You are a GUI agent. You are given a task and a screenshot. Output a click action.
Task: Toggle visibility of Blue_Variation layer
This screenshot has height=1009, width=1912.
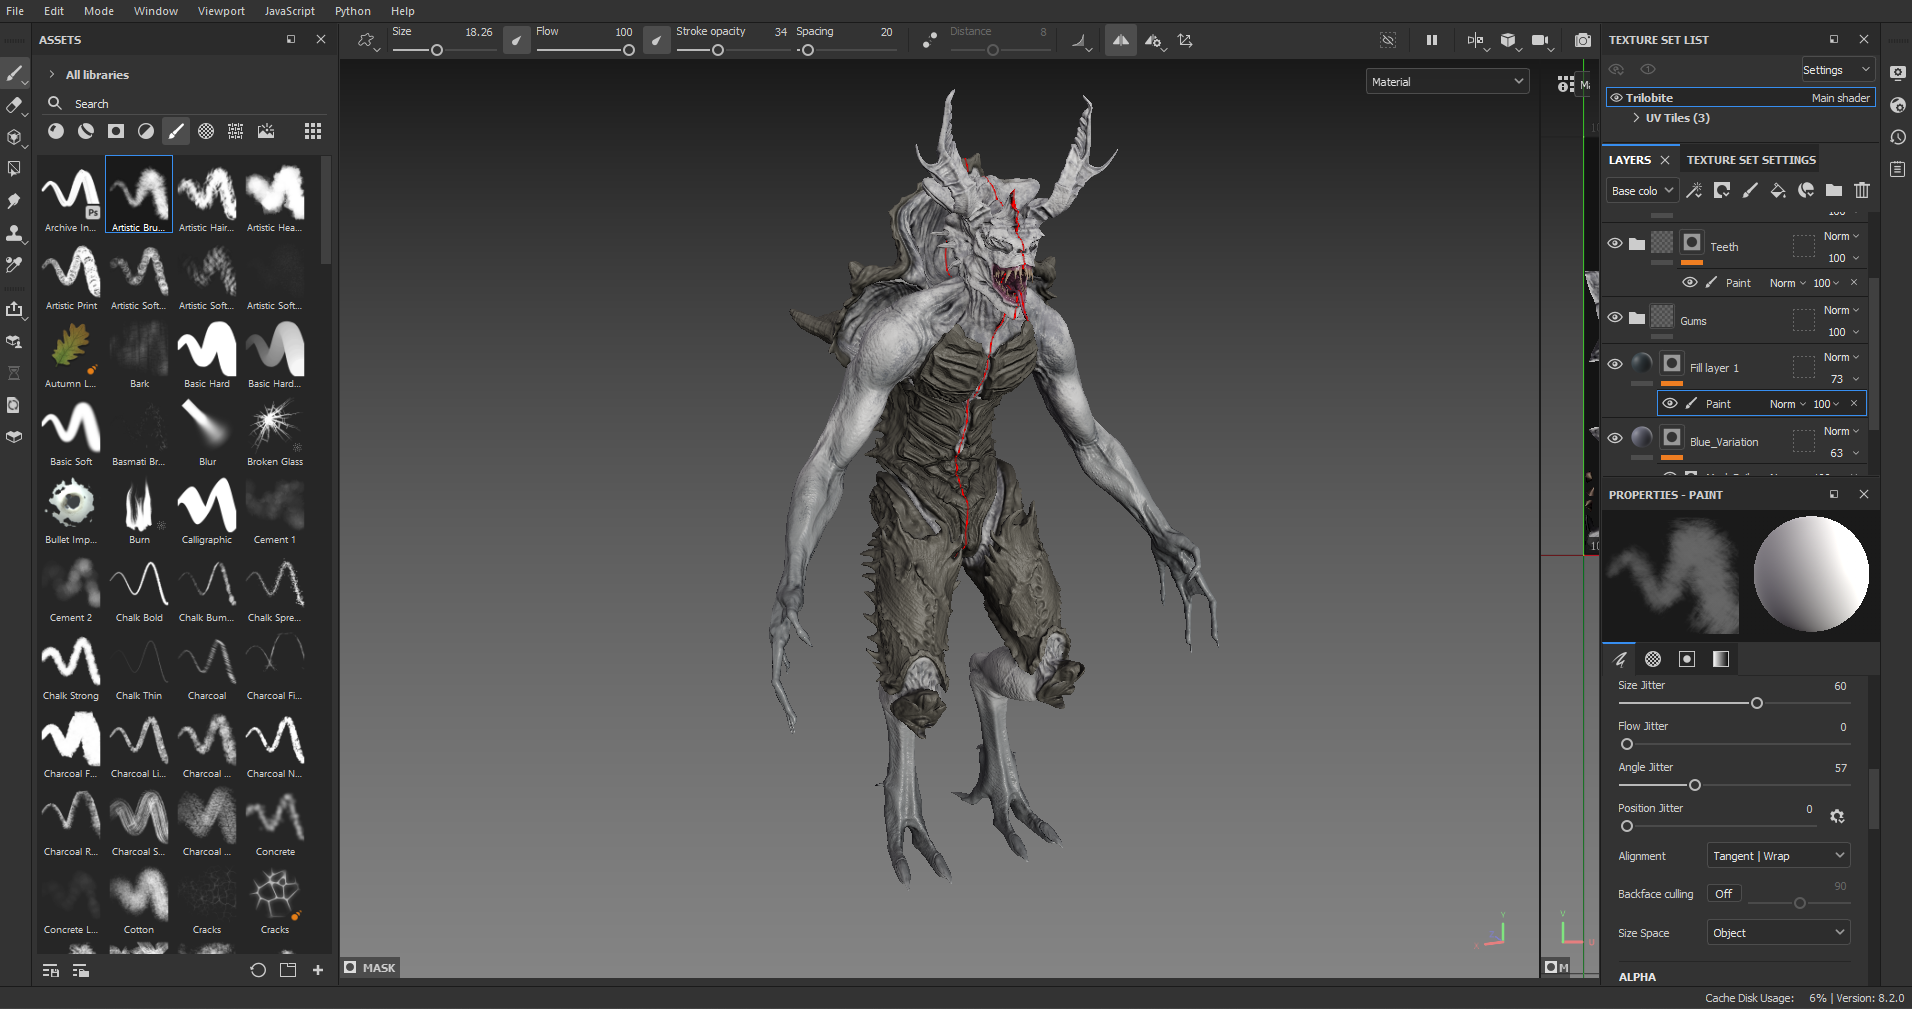[x=1615, y=439]
